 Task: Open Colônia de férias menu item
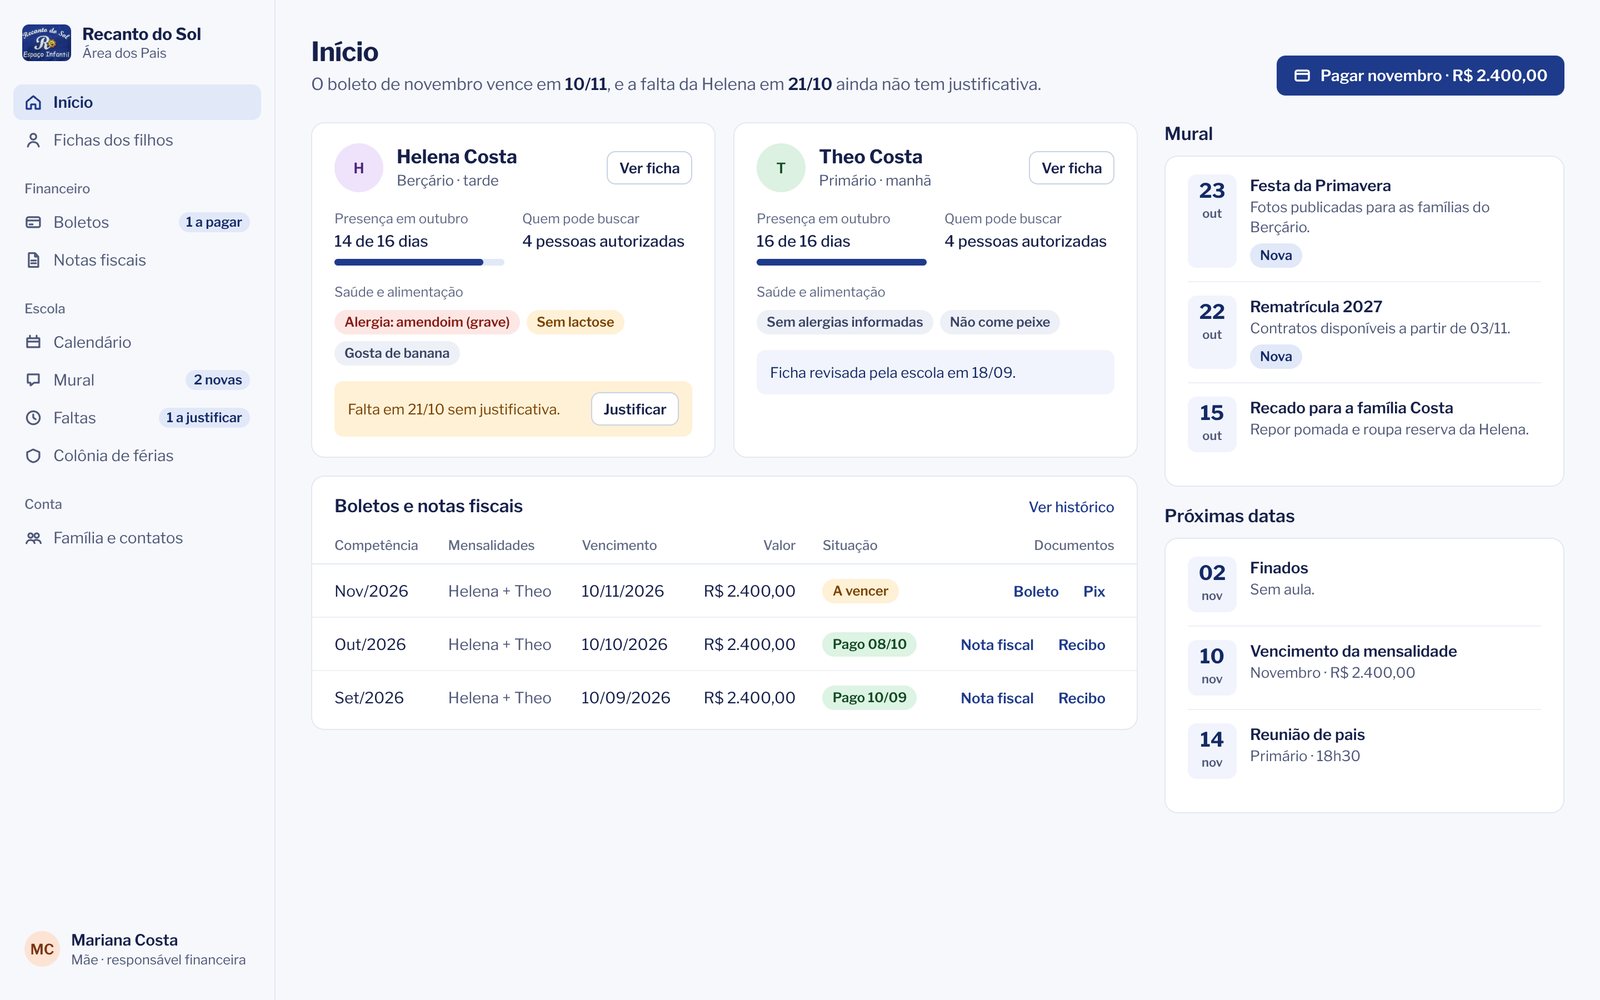137,456
